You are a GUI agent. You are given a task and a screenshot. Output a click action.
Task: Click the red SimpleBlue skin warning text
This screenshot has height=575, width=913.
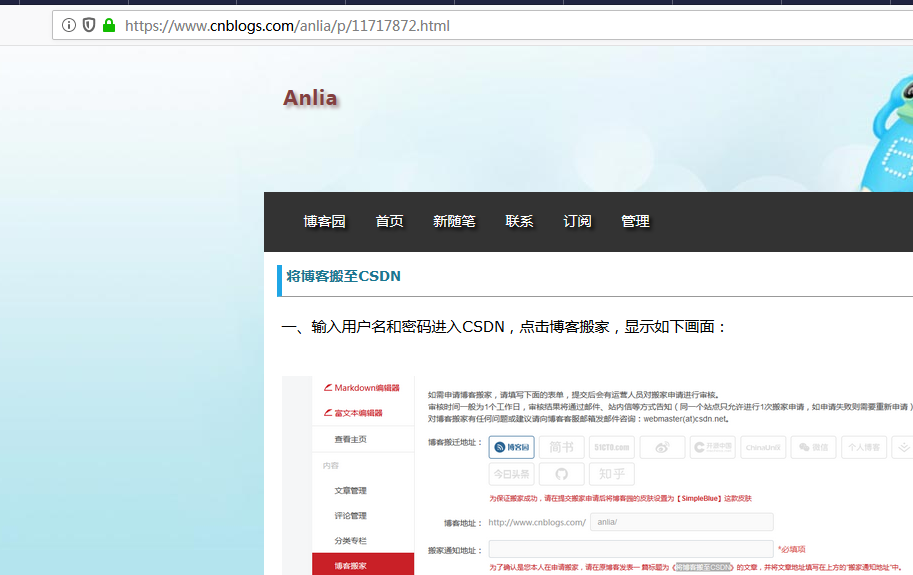(x=620, y=498)
